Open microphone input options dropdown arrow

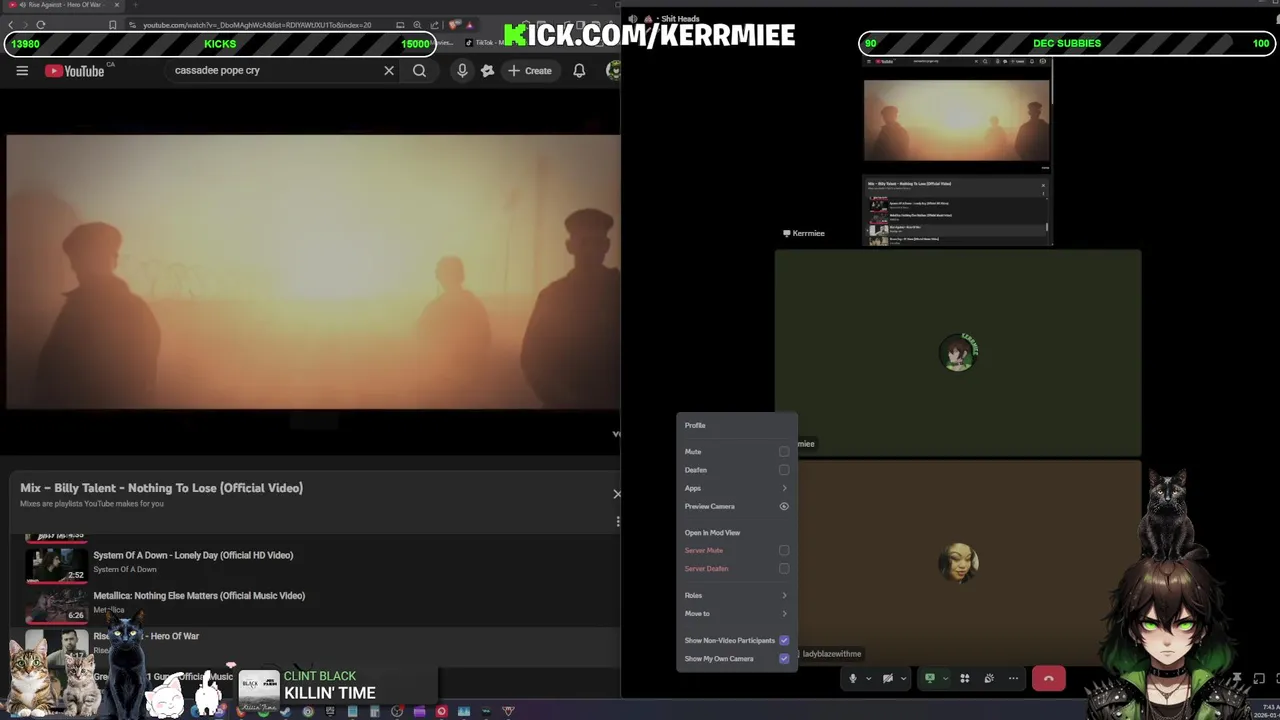(868, 678)
